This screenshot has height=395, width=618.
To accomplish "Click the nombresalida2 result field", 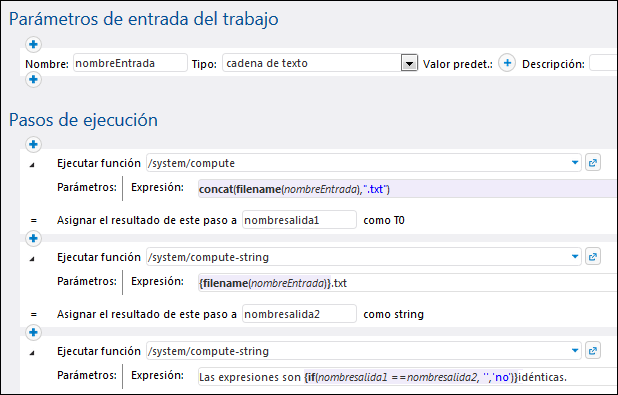I will [x=300, y=314].
